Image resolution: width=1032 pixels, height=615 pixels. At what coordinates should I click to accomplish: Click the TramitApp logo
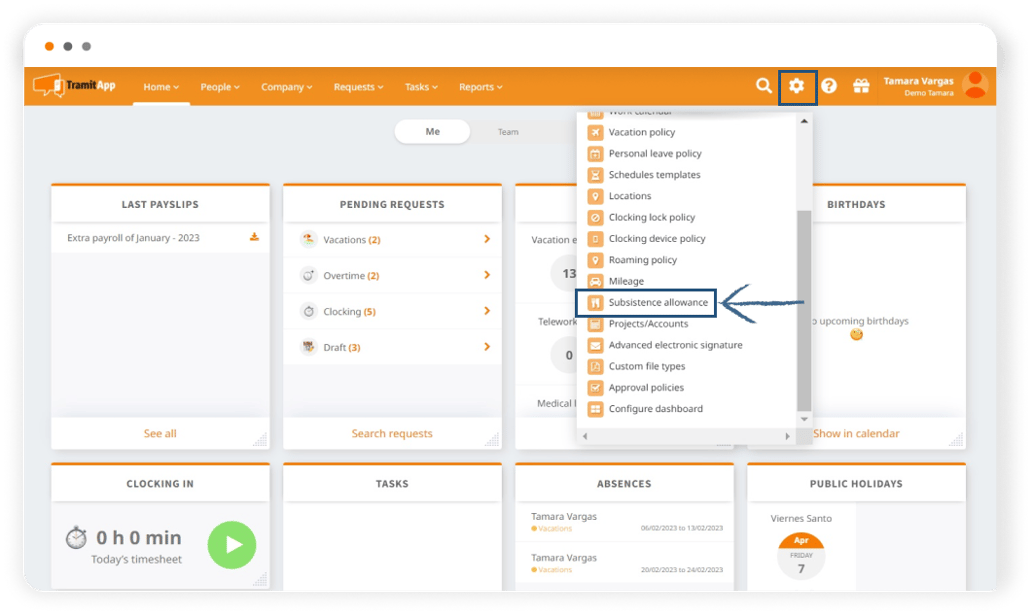[x=75, y=86]
